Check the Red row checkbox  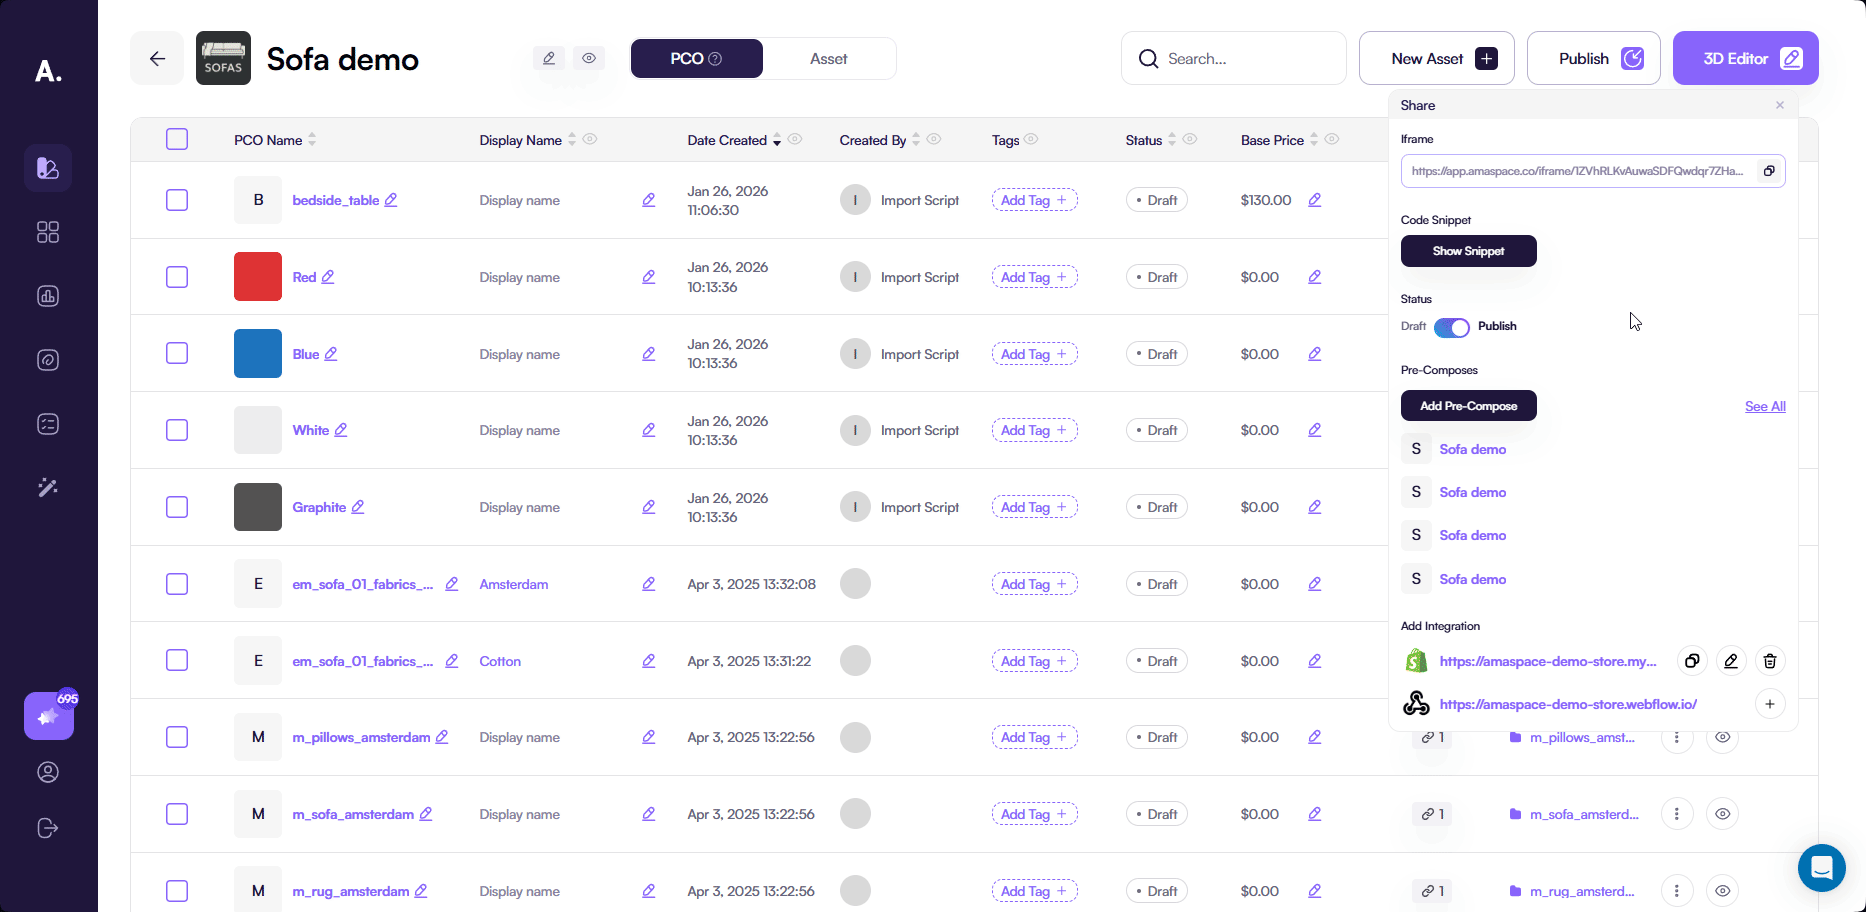pyautogui.click(x=177, y=277)
